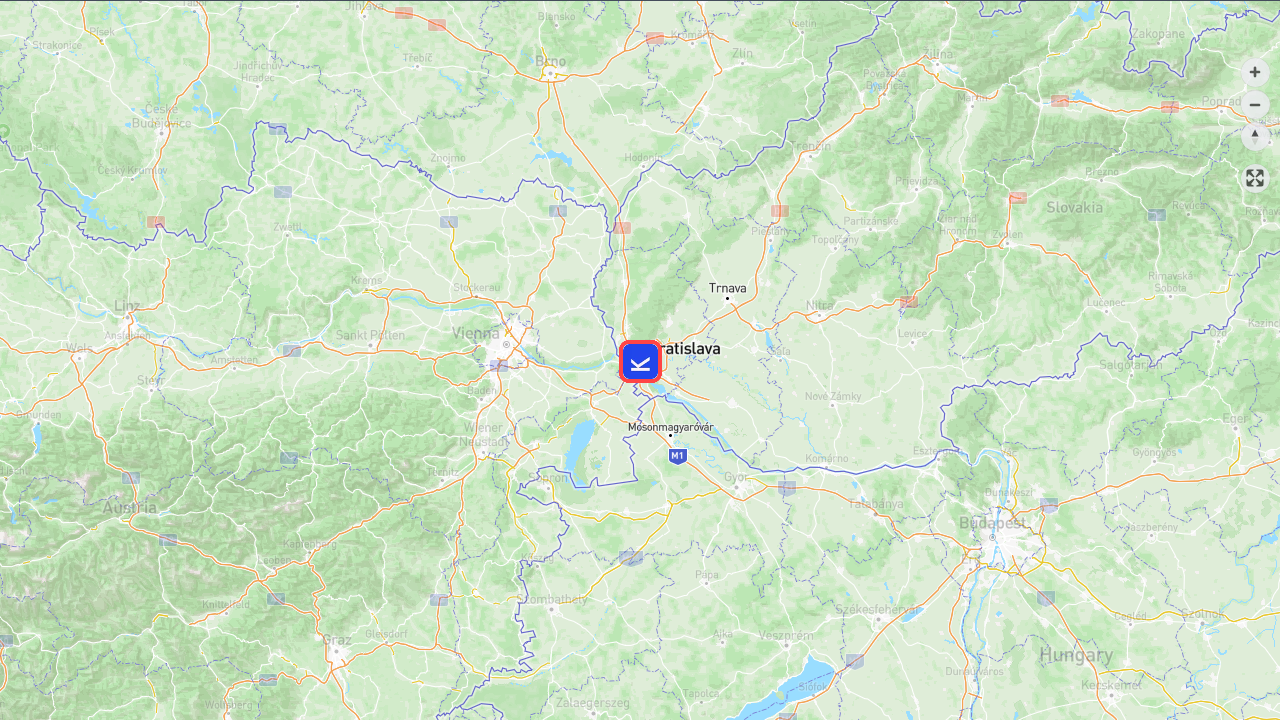This screenshot has height=720, width=1280.
Task: Select the Nitra town label
Action: [x=820, y=305]
